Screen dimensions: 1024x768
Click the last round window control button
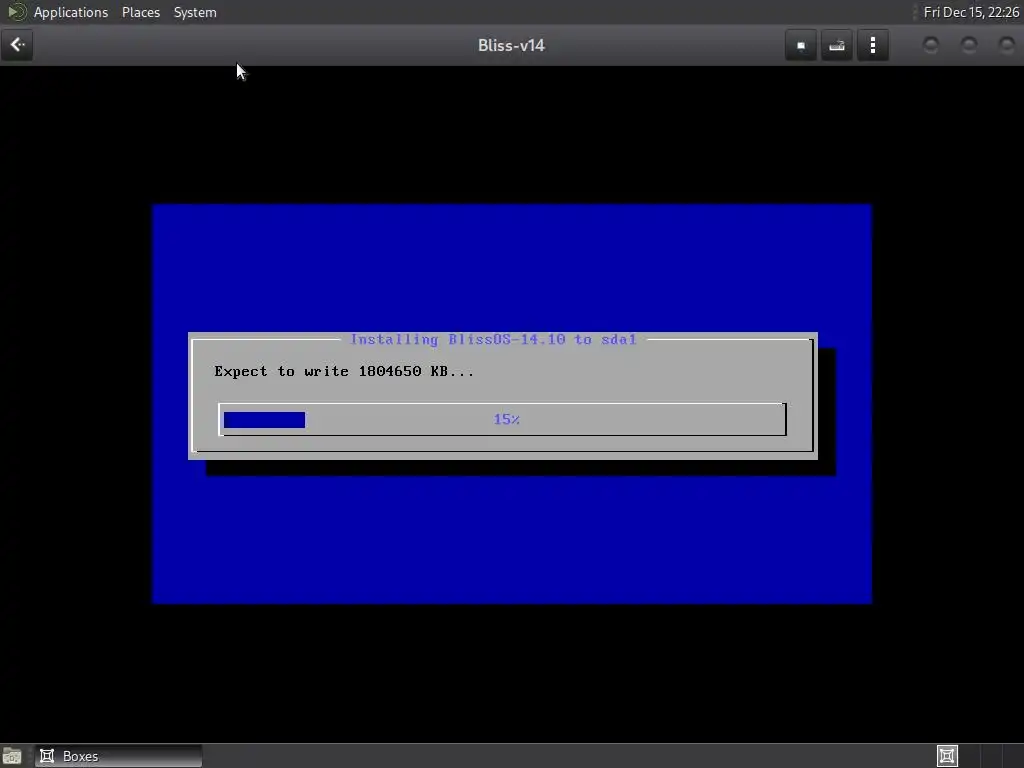pos(1006,45)
